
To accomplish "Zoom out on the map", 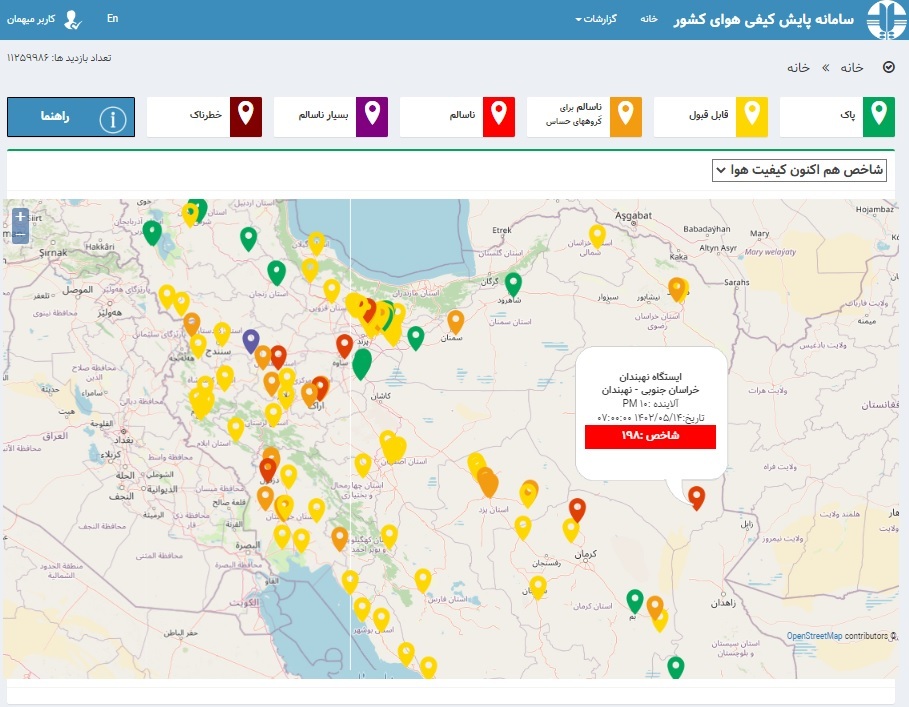I will pos(20,234).
